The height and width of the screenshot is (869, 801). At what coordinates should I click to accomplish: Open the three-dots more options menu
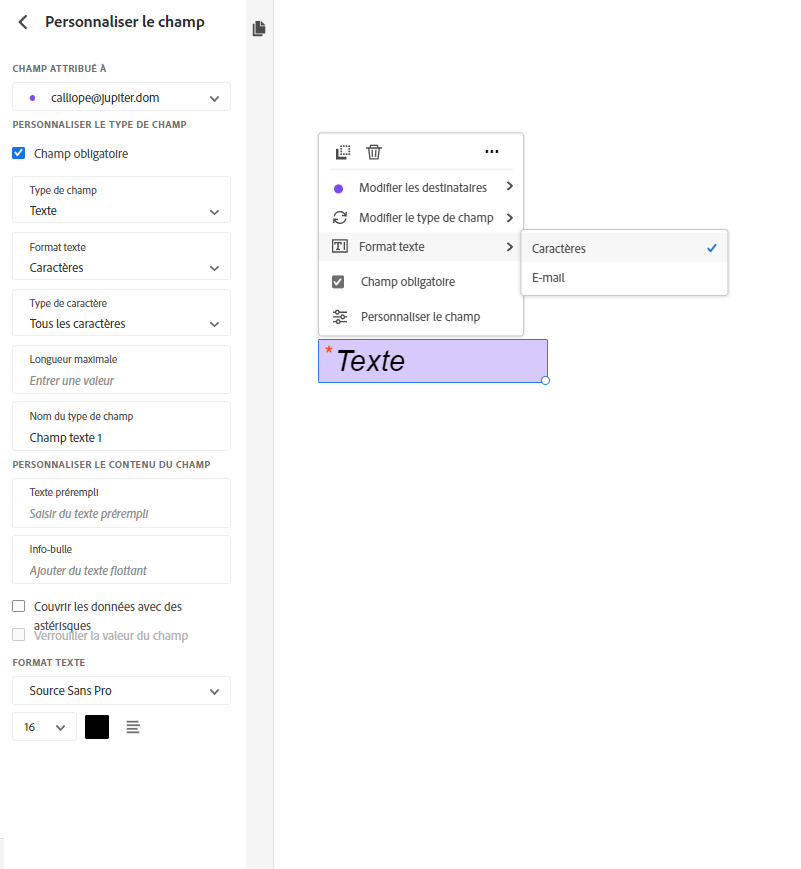[491, 152]
